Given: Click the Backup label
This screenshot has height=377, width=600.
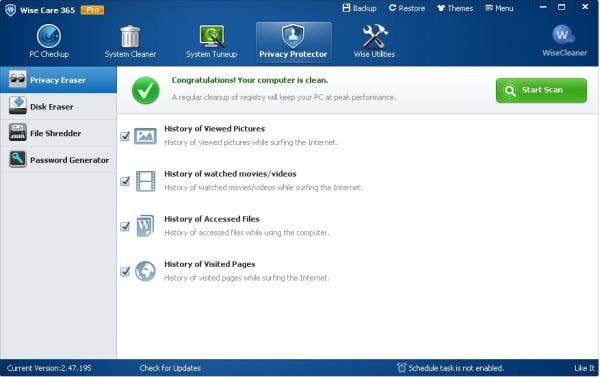Looking at the screenshot, I should 365,8.
